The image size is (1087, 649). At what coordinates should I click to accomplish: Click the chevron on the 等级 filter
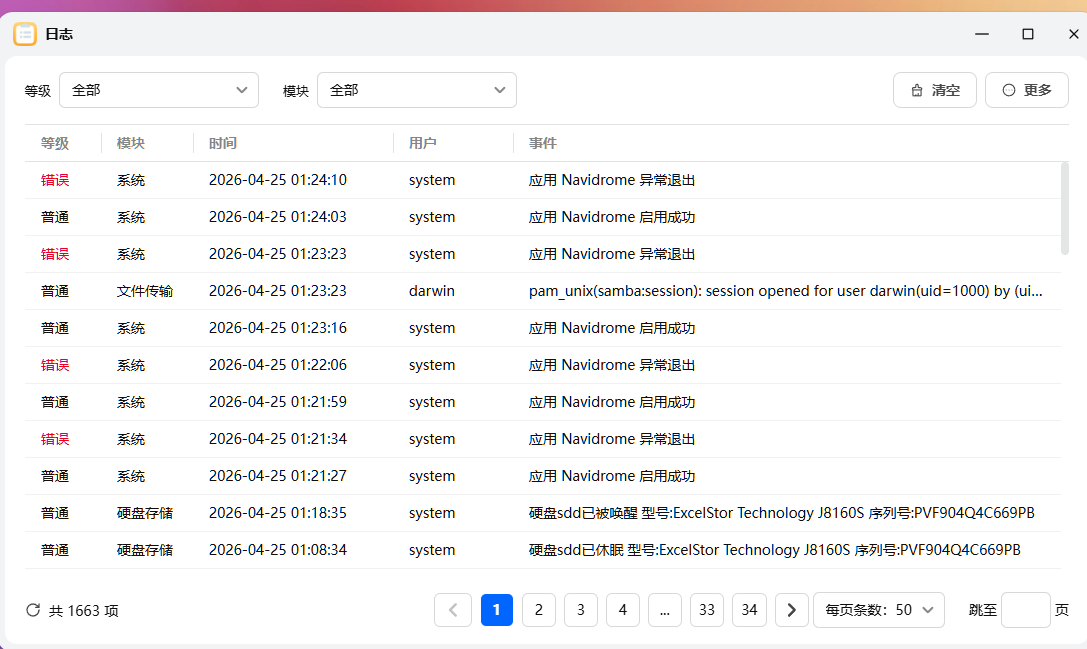[242, 90]
